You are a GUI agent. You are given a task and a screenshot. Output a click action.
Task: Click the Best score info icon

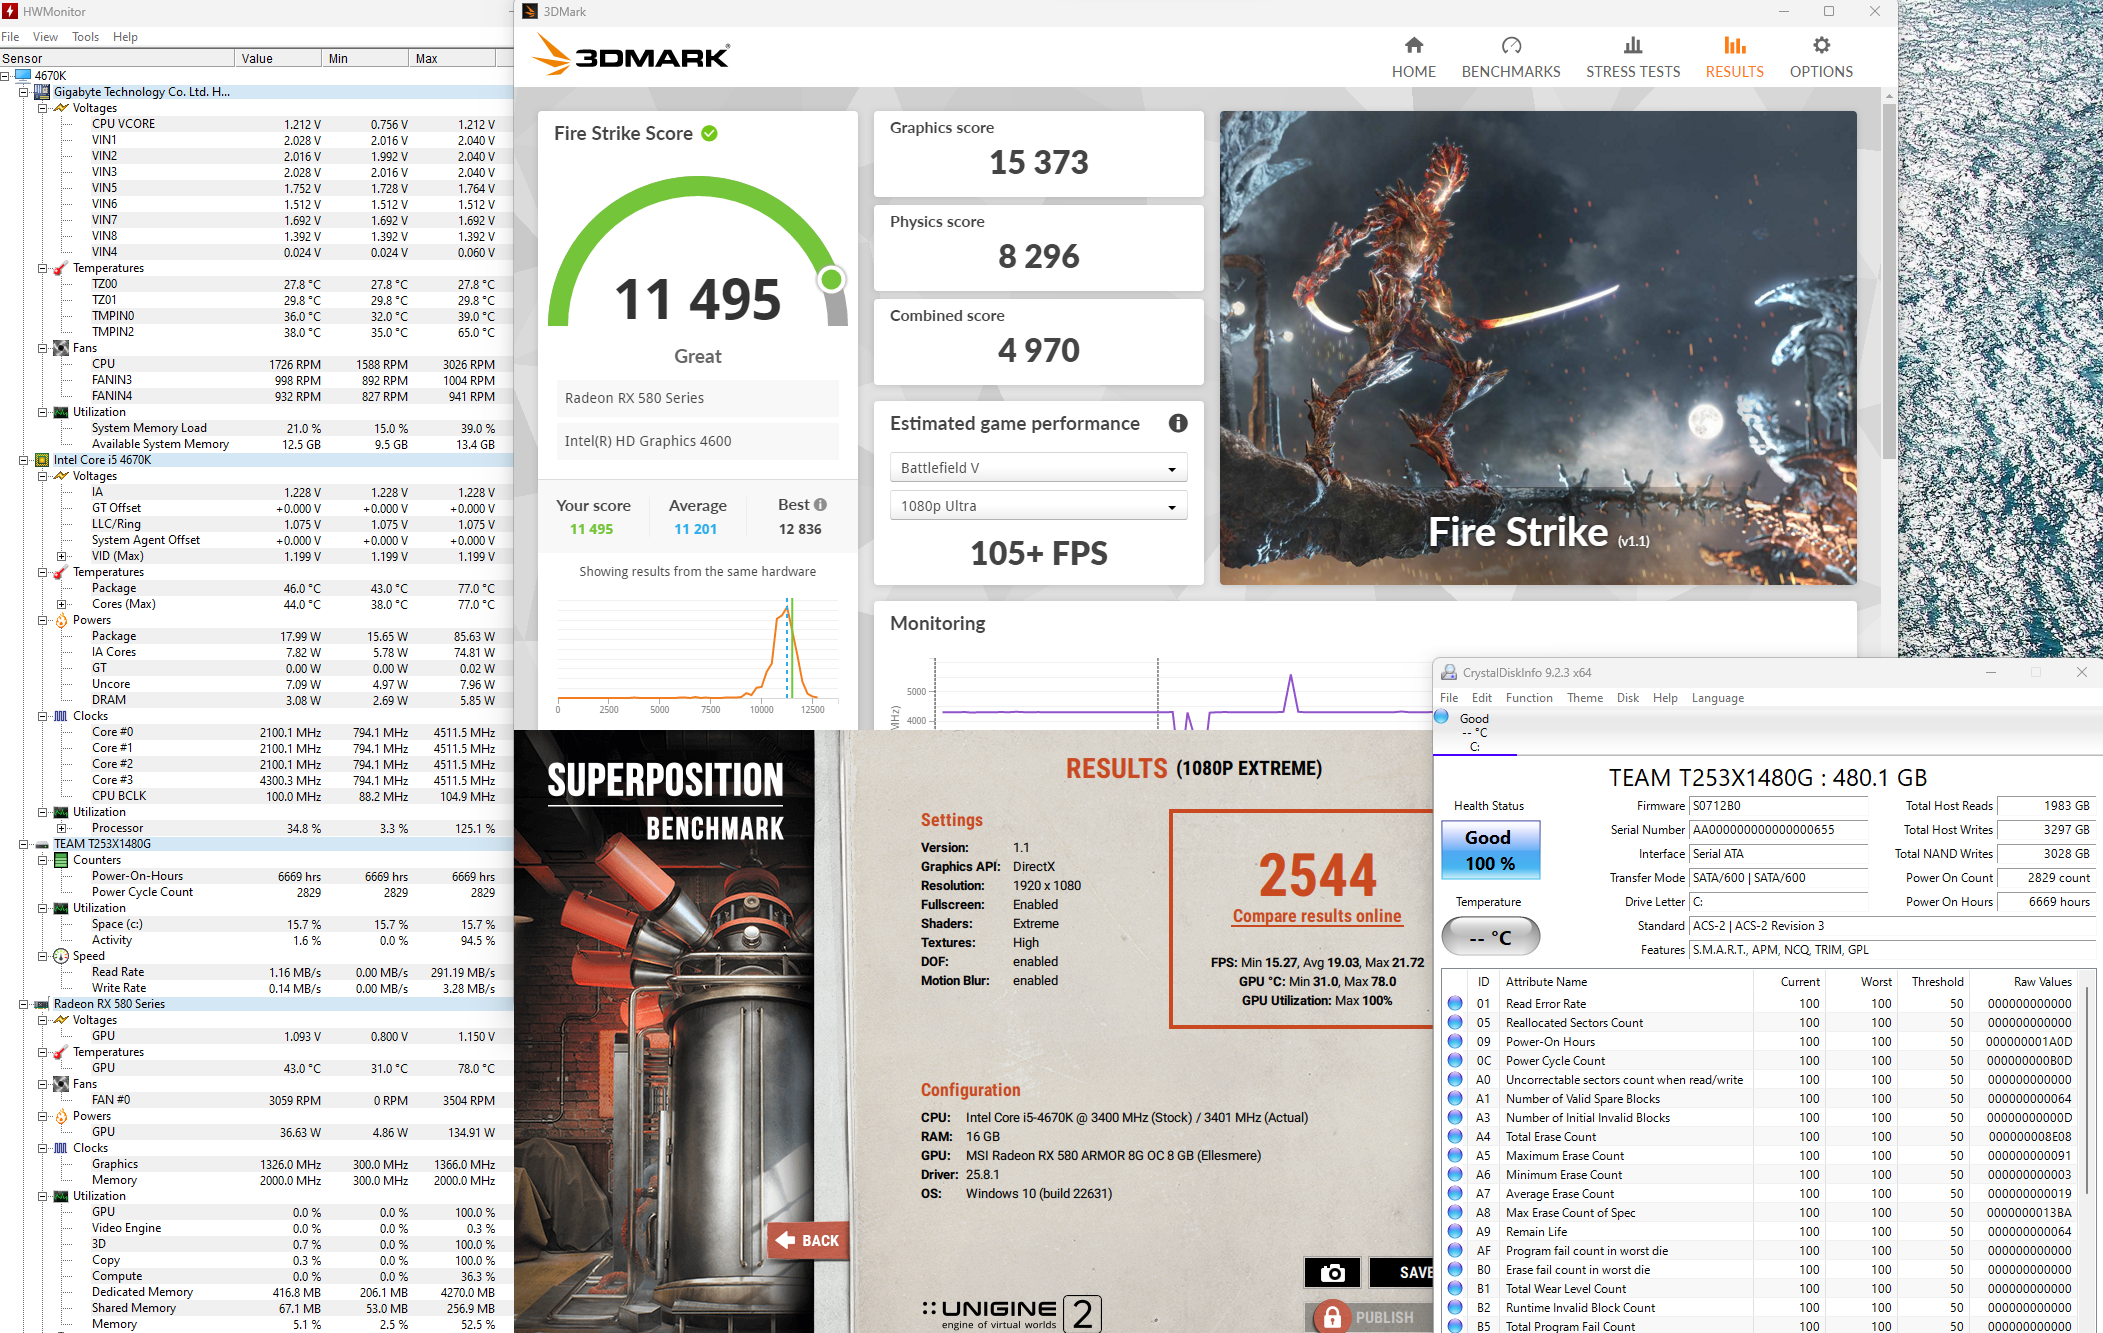820,505
